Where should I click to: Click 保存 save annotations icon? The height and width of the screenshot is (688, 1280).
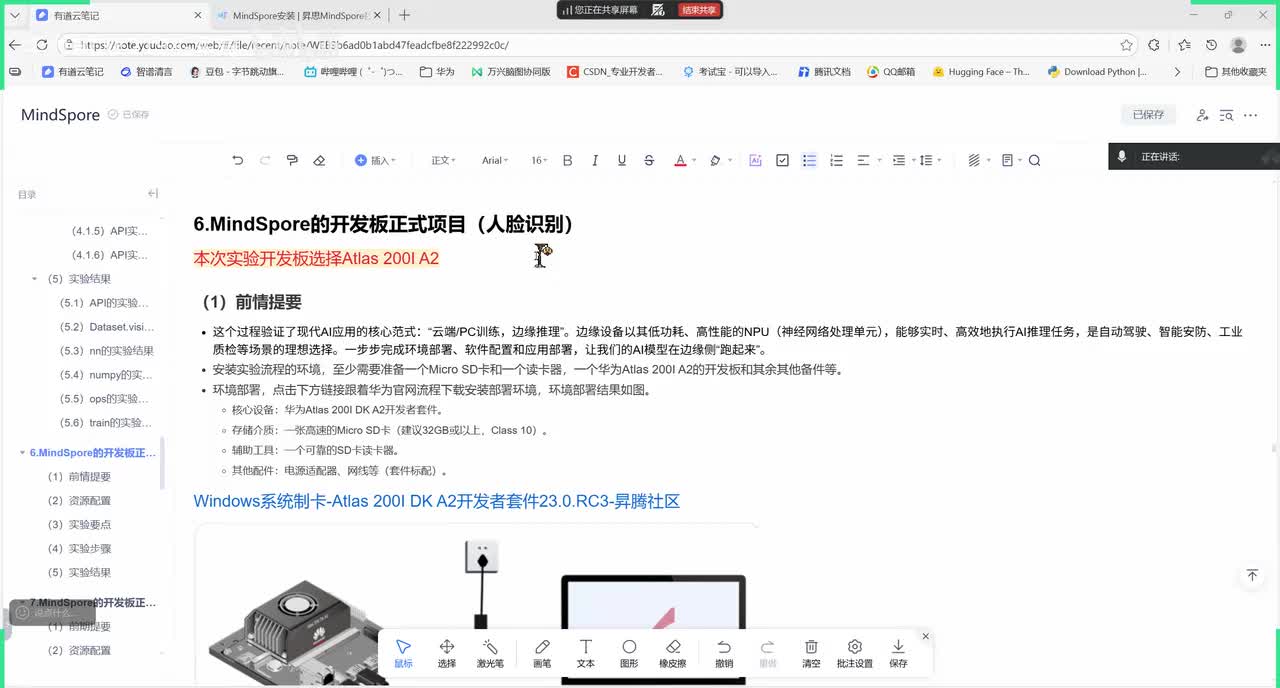(898, 653)
